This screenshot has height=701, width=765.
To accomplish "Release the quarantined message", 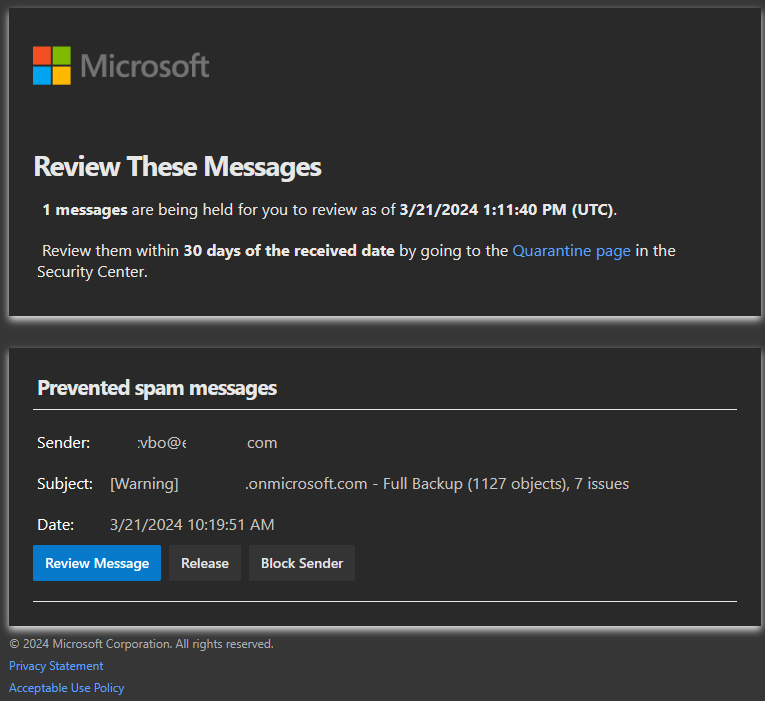I will pos(205,563).
